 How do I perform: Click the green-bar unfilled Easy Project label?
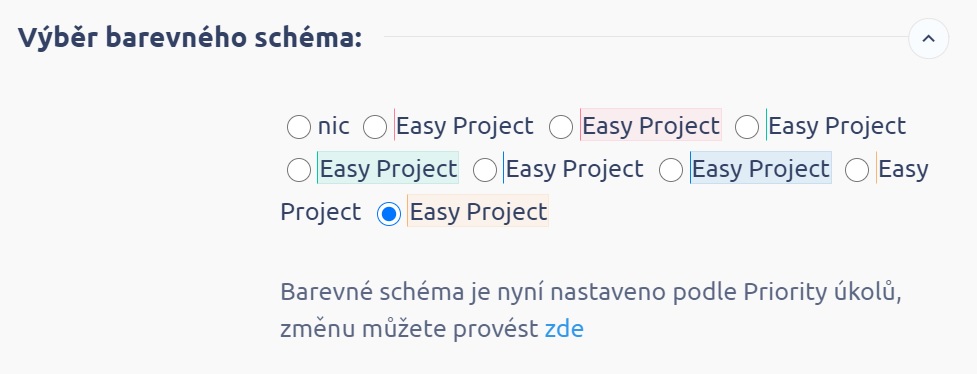click(836, 125)
